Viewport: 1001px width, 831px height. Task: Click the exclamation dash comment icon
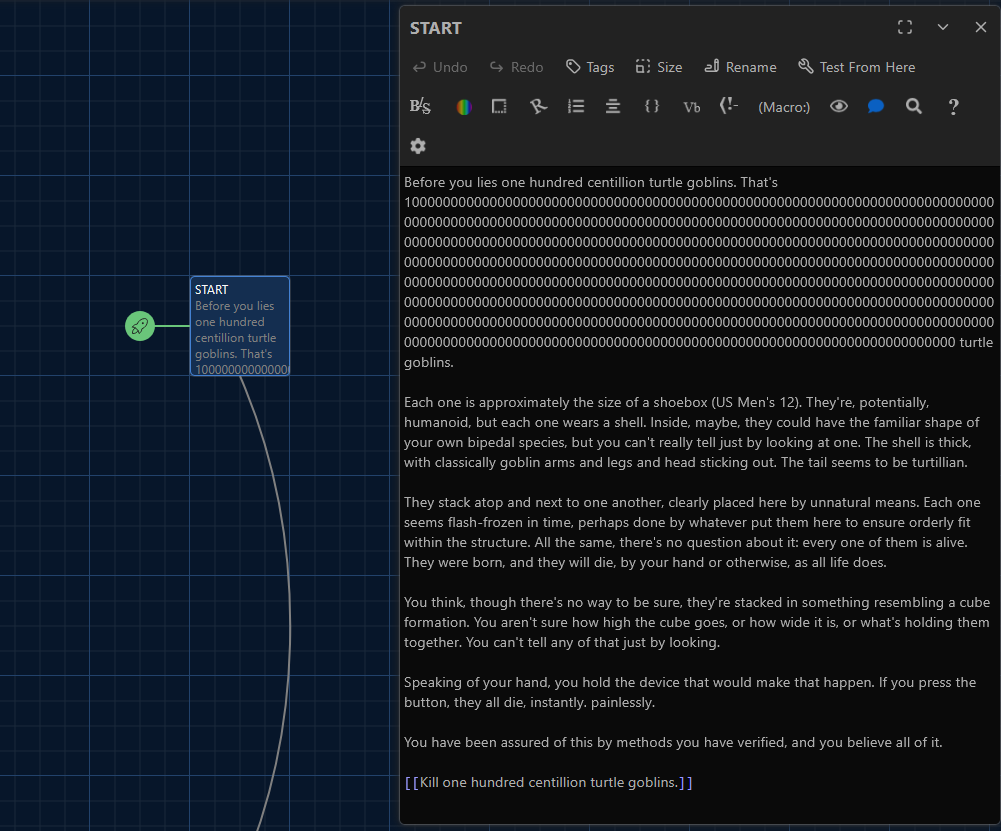(x=728, y=106)
